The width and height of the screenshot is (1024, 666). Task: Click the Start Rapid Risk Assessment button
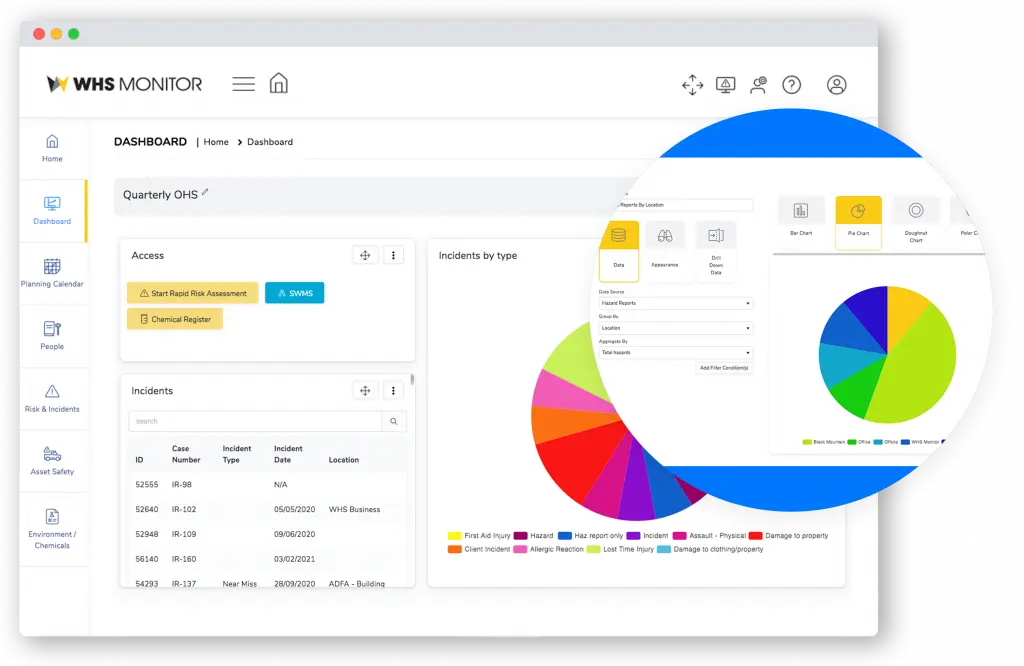(192, 293)
